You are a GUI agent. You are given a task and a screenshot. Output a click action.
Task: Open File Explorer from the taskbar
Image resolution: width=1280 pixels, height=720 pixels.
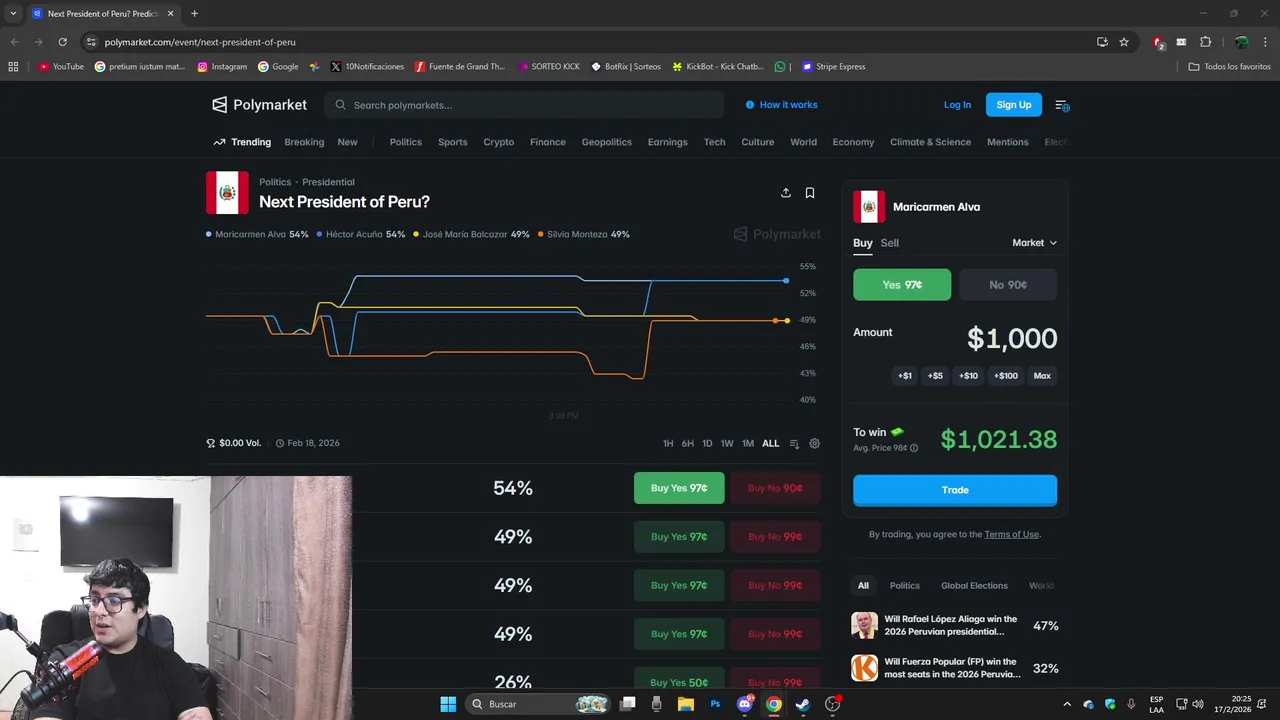686,704
